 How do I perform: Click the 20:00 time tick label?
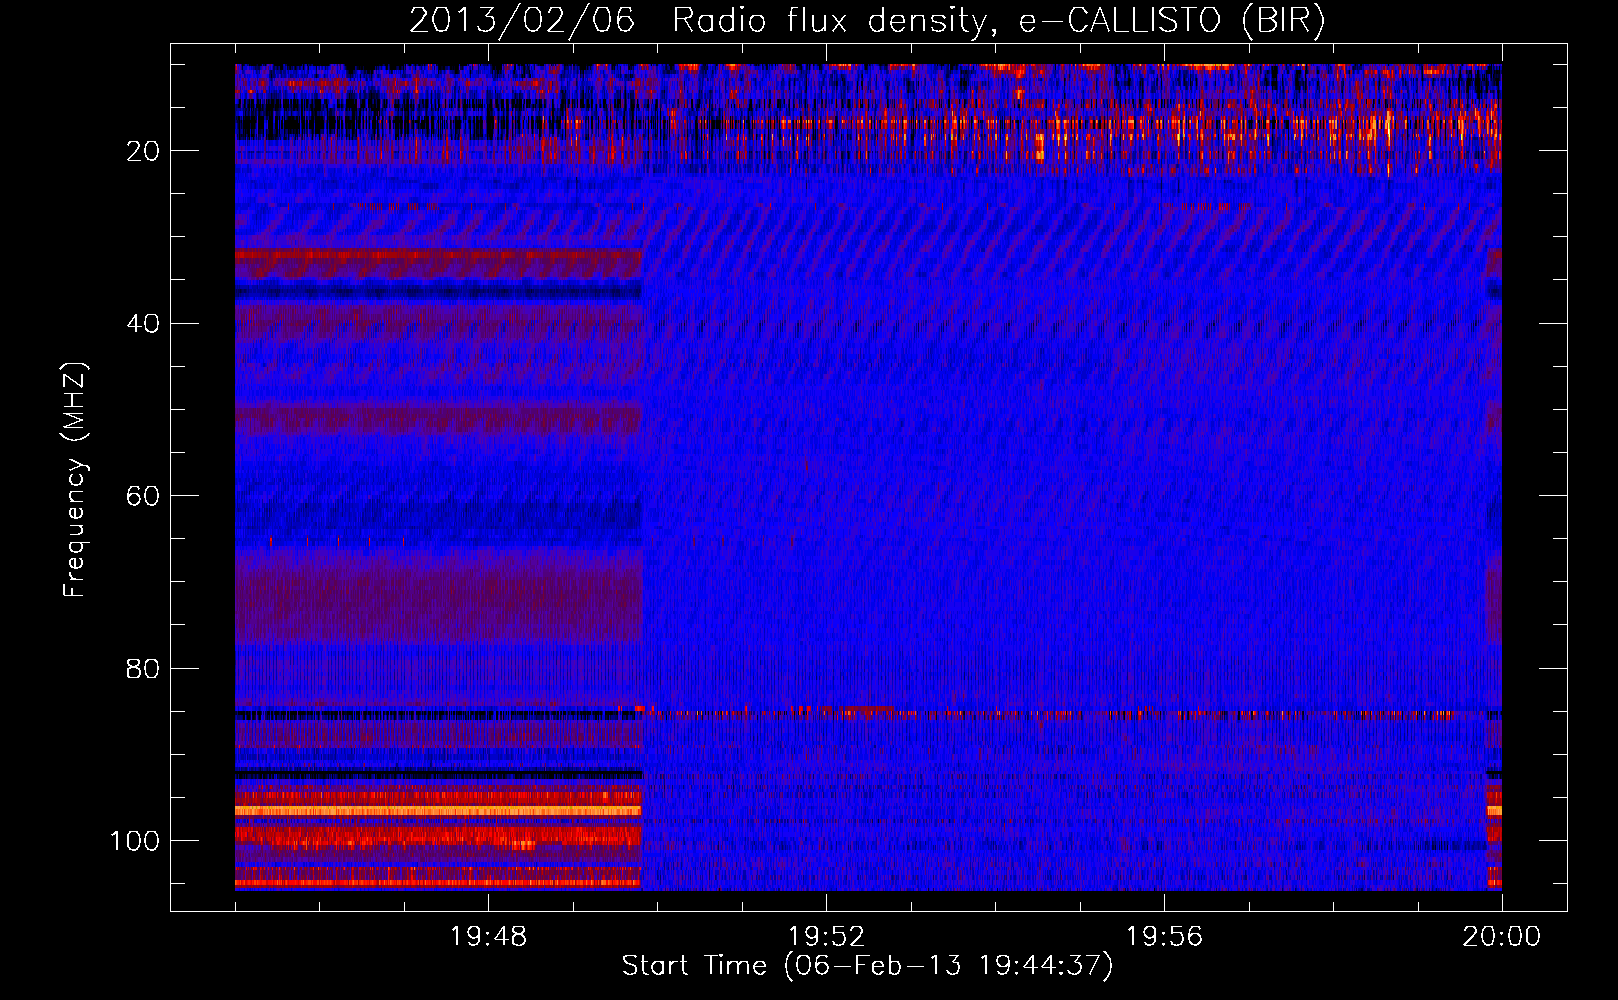[1502, 937]
